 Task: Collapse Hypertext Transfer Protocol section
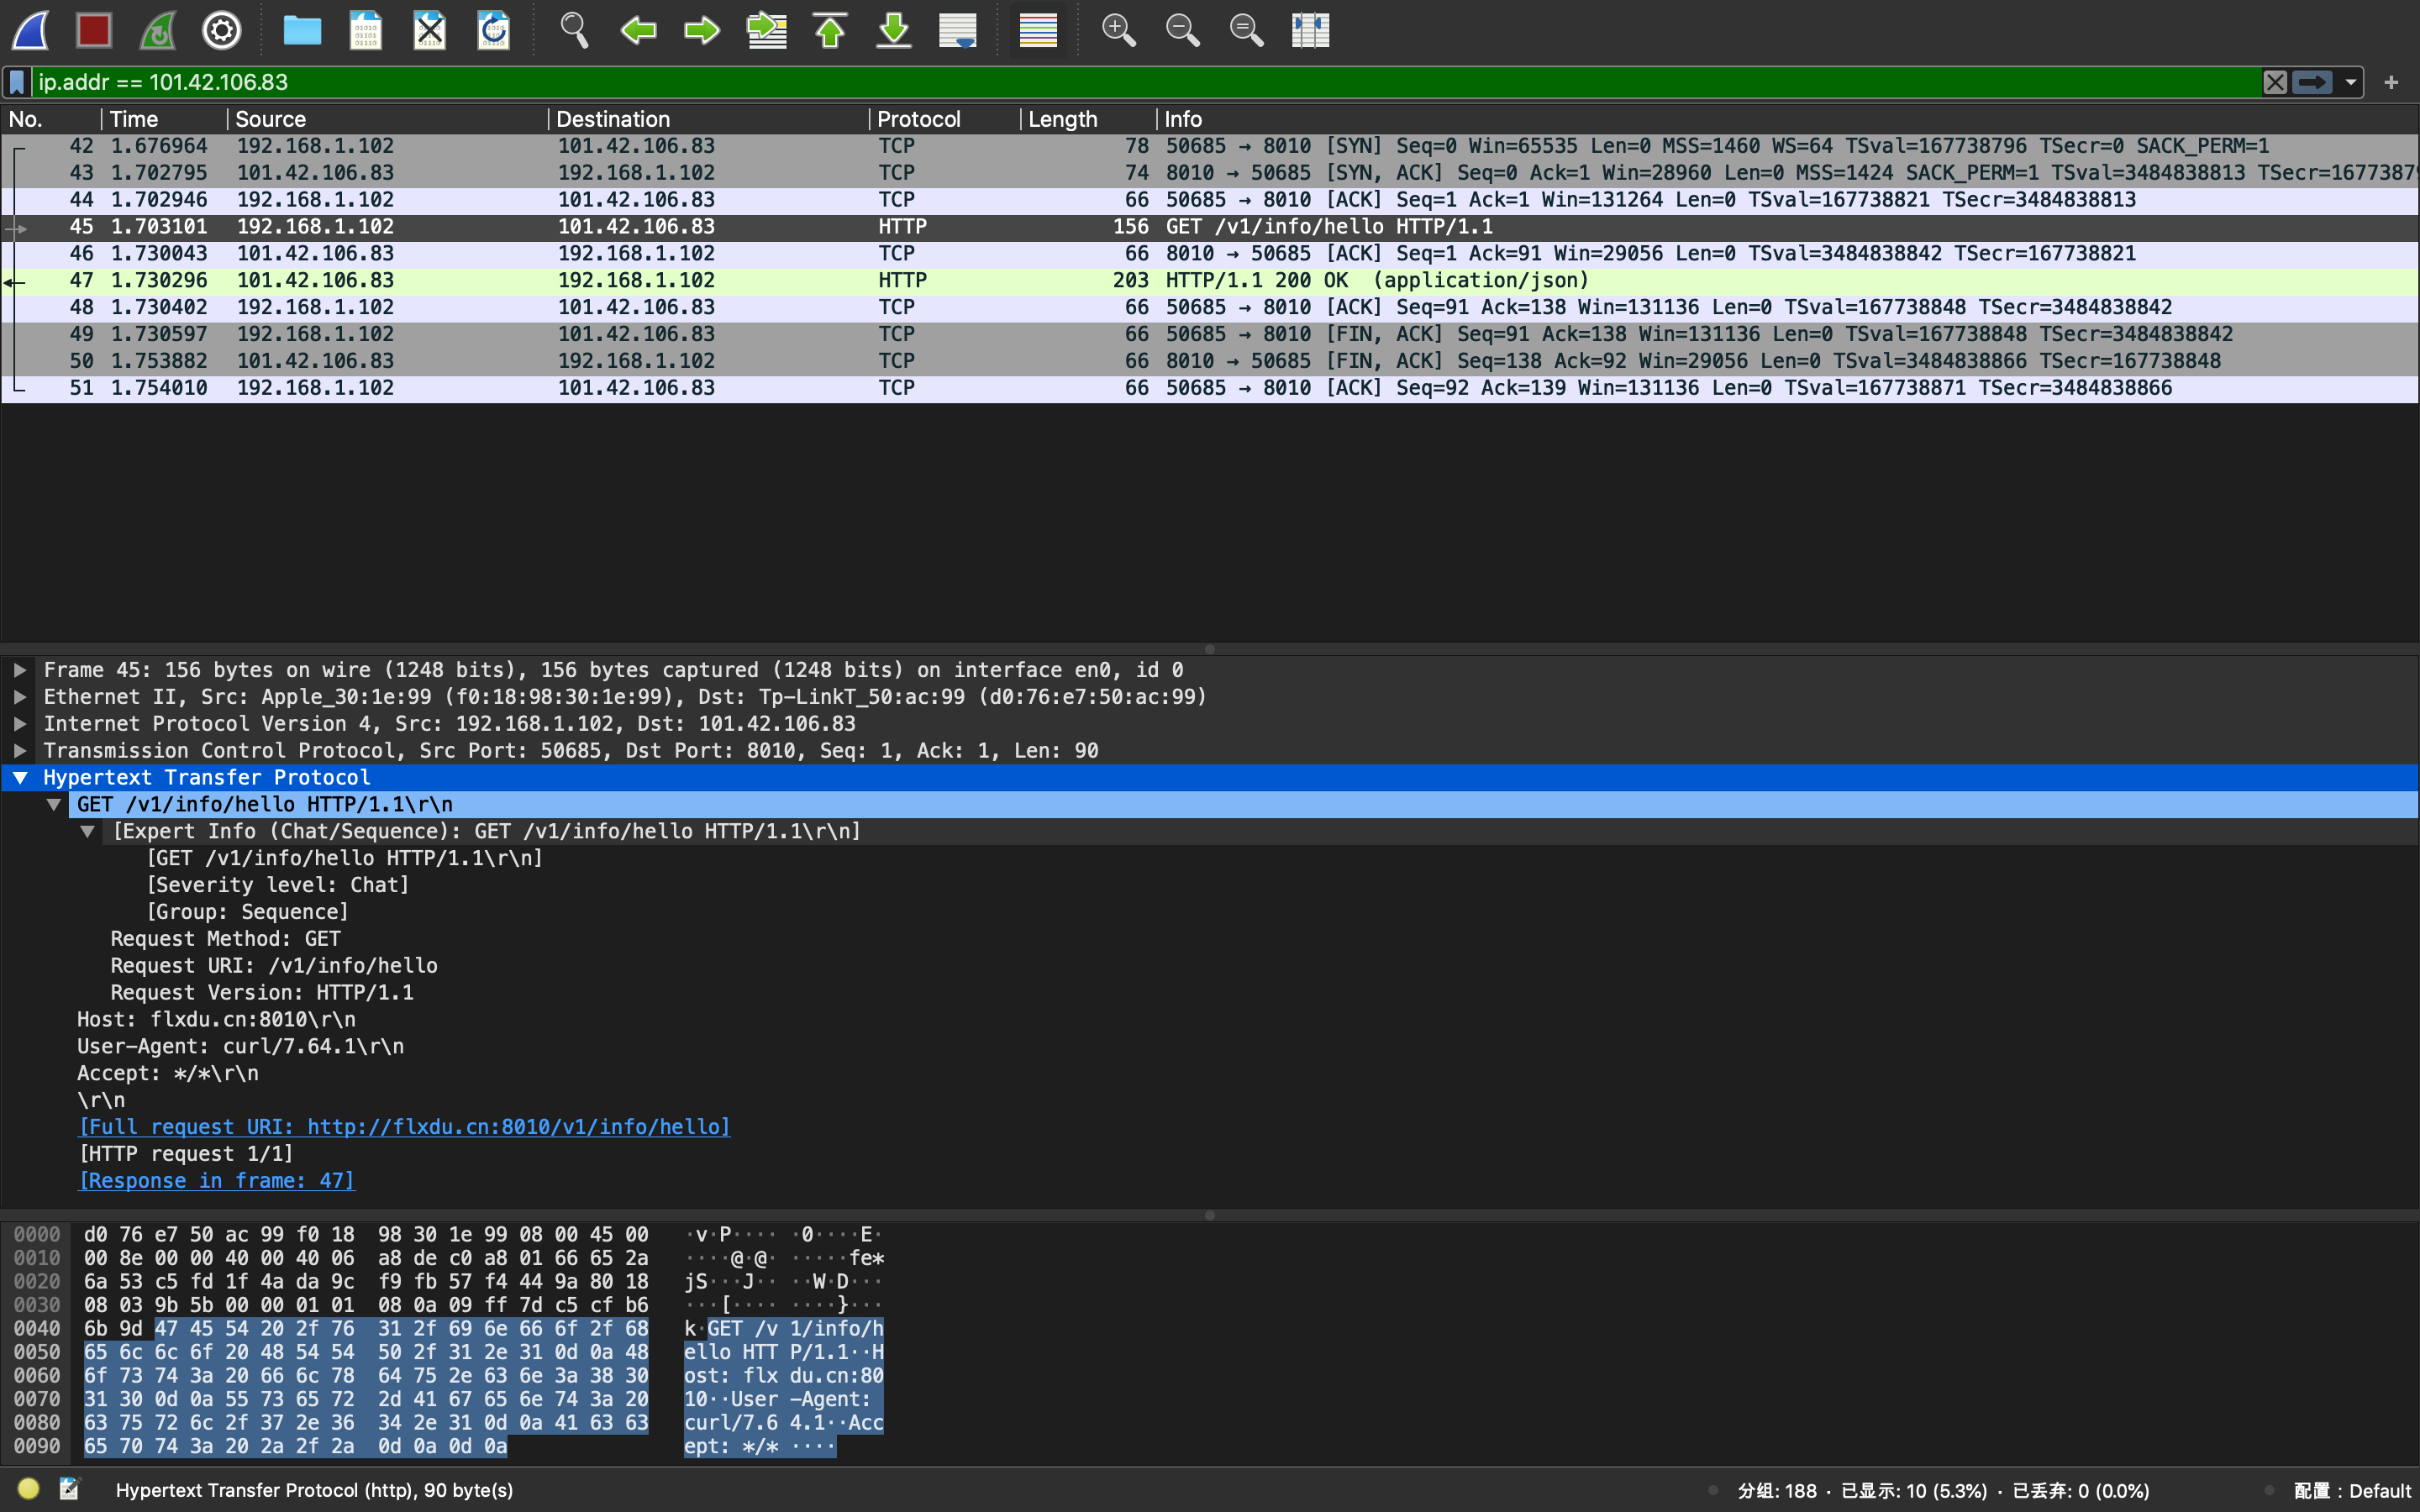[x=19, y=778]
